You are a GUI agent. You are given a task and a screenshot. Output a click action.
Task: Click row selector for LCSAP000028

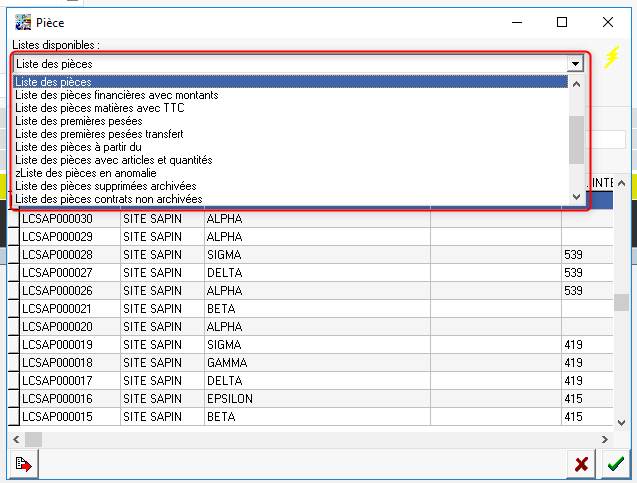13,255
